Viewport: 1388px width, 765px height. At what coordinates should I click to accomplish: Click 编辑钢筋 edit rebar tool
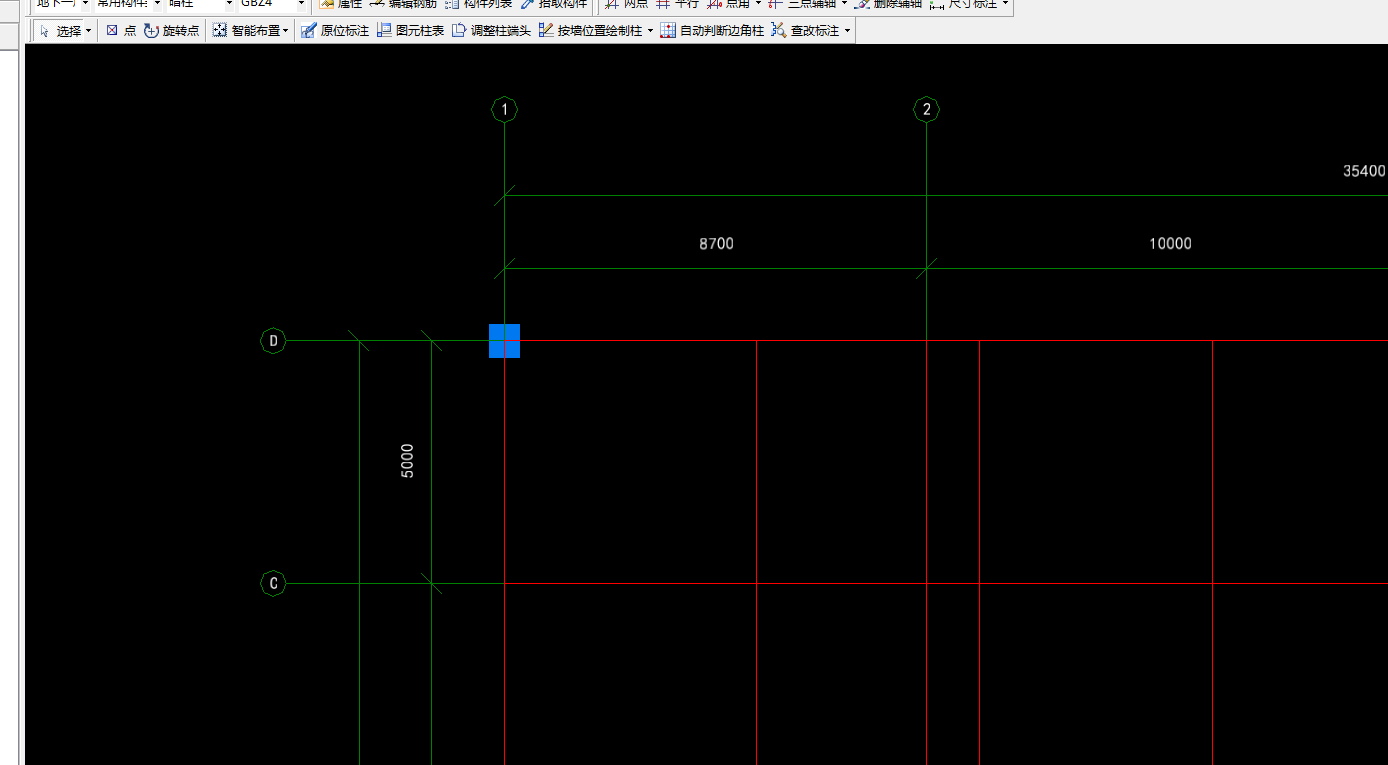pyautogui.click(x=403, y=4)
